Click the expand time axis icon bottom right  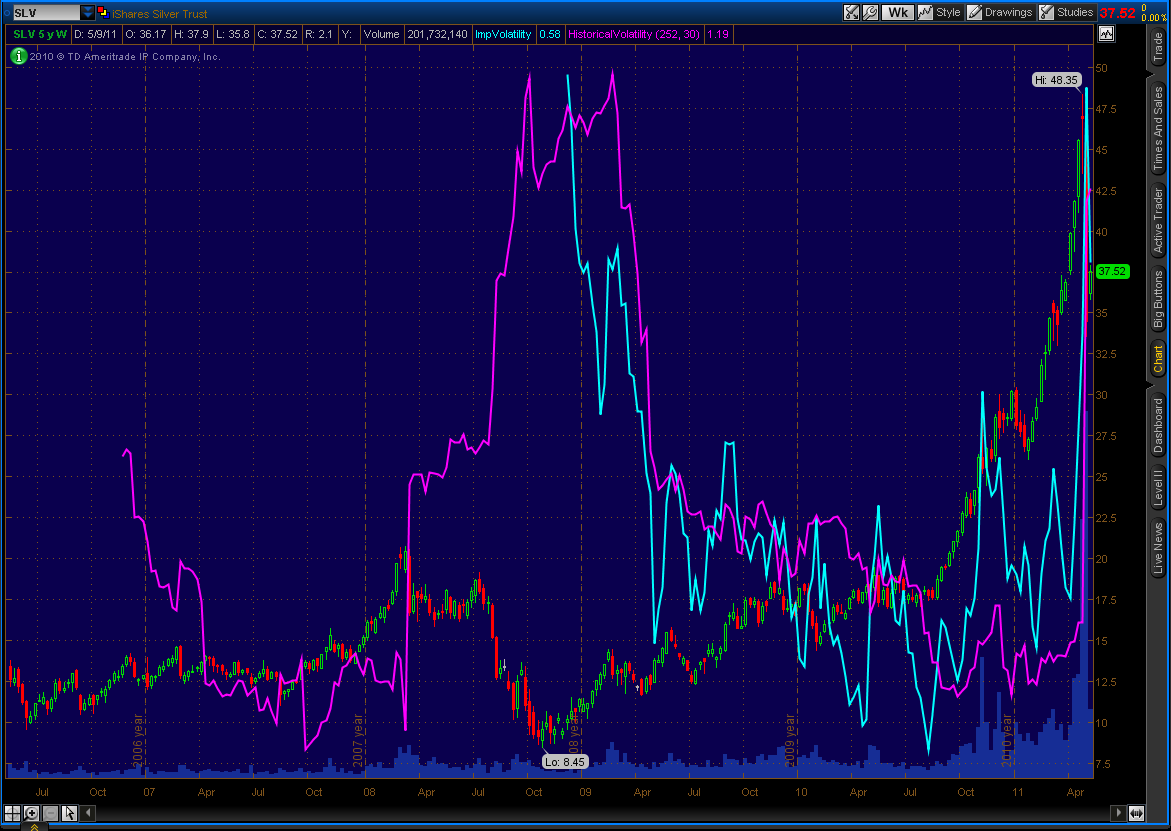coord(1136,812)
